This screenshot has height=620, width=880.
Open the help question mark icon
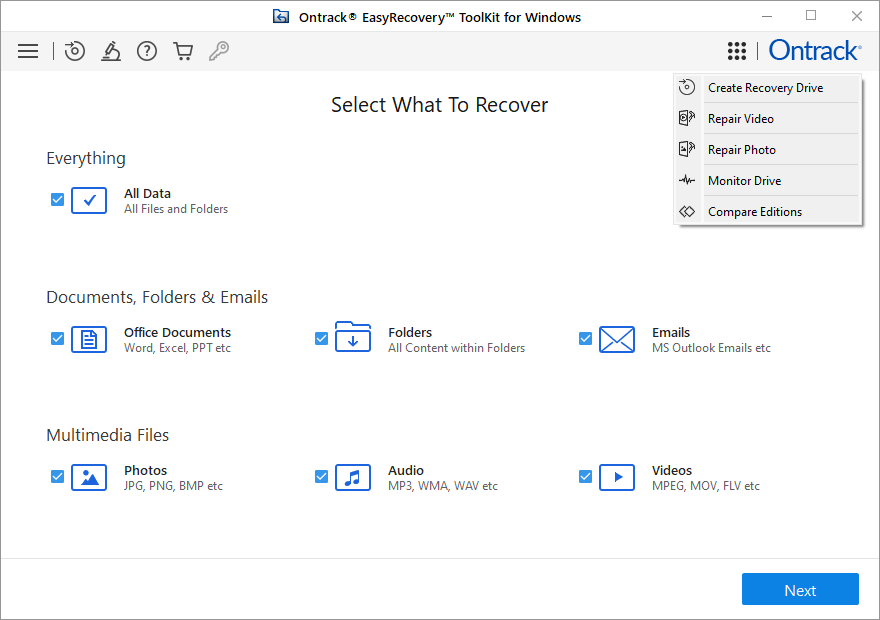(147, 51)
